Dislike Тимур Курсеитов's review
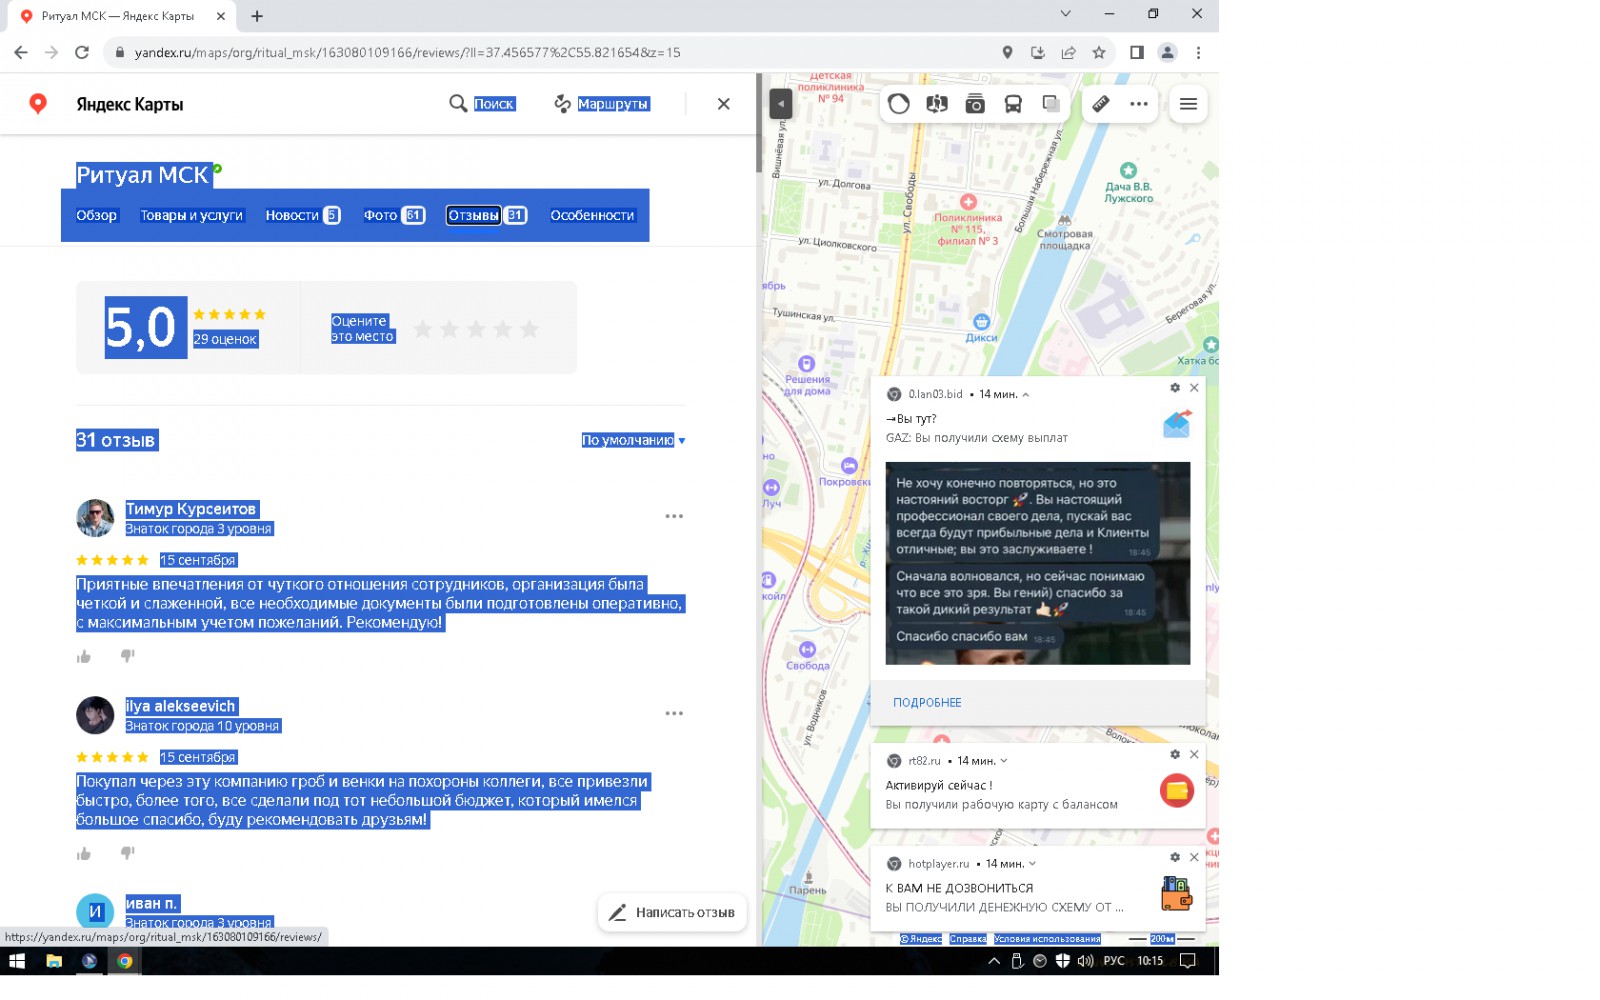The image size is (1600, 1000). click(x=127, y=656)
